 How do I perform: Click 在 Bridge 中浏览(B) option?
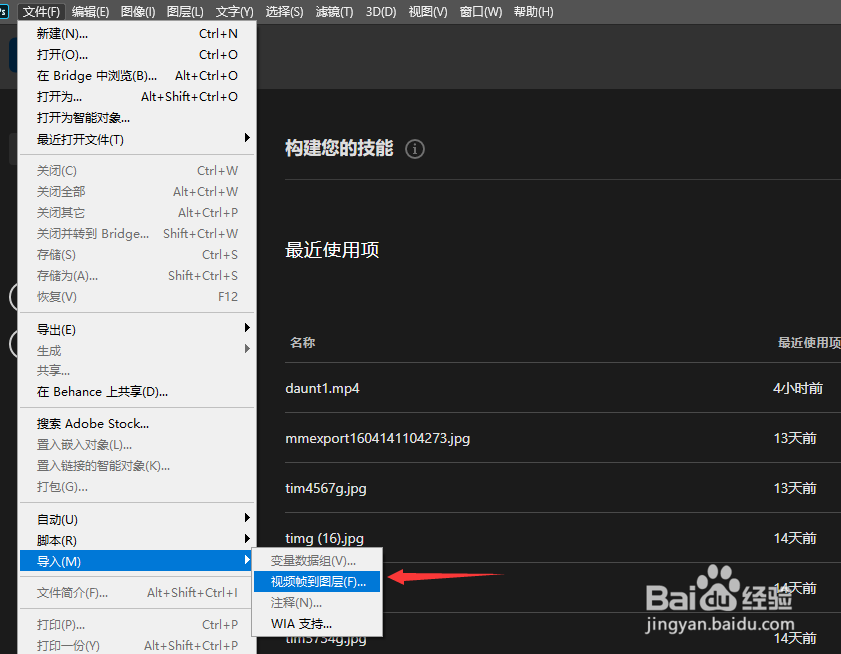(x=96, y=75)
